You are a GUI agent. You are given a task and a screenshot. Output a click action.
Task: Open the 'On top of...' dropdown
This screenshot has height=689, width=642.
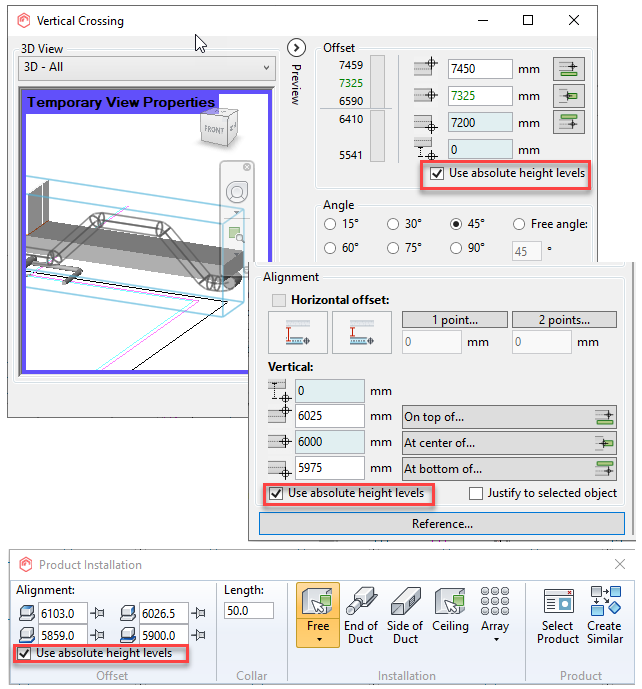pos(508,417)
